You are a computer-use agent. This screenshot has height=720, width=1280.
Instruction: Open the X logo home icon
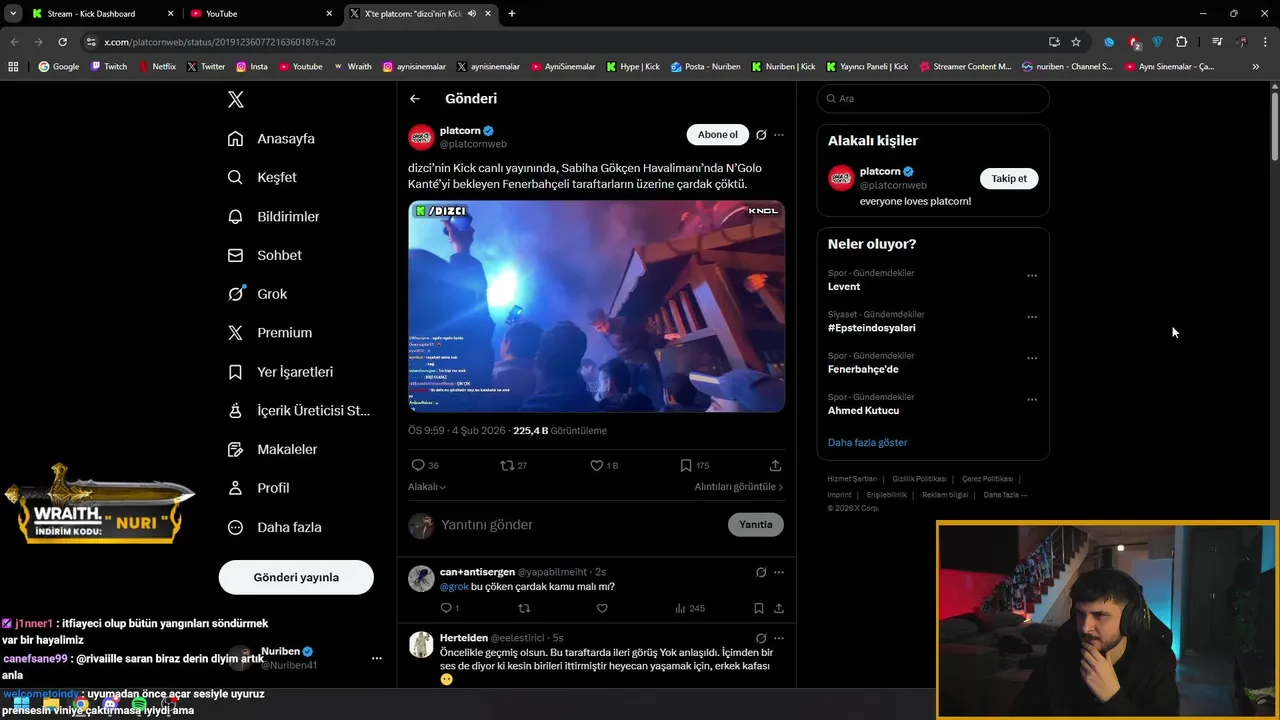(x=236, y=99)
